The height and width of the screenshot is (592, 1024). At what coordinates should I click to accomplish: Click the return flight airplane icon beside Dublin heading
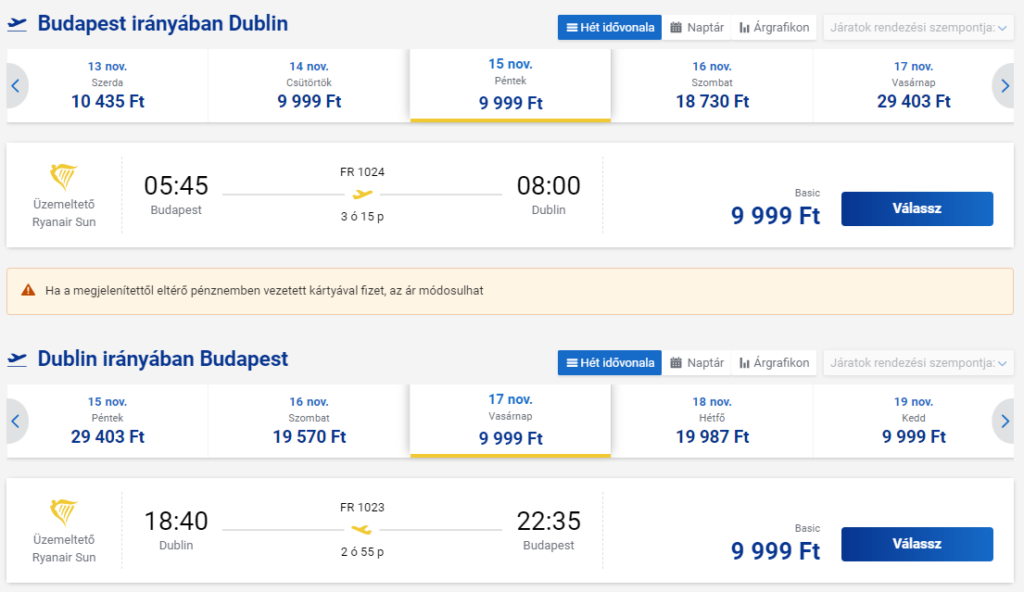pos(17,359)
